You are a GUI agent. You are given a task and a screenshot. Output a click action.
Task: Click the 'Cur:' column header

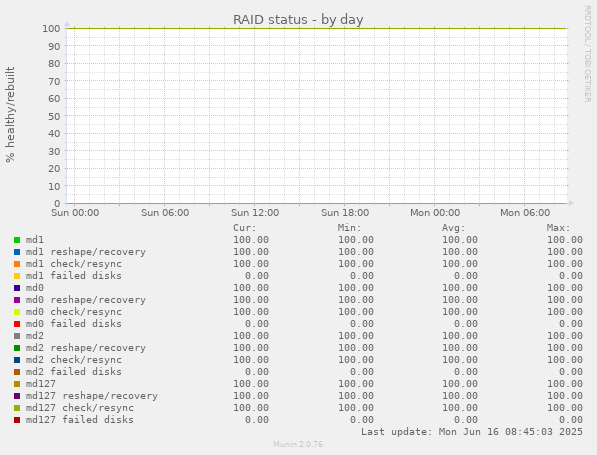245,228
